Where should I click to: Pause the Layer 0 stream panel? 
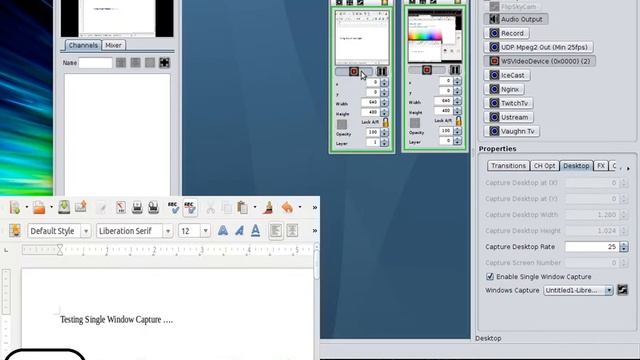click(x=454, y=70)
